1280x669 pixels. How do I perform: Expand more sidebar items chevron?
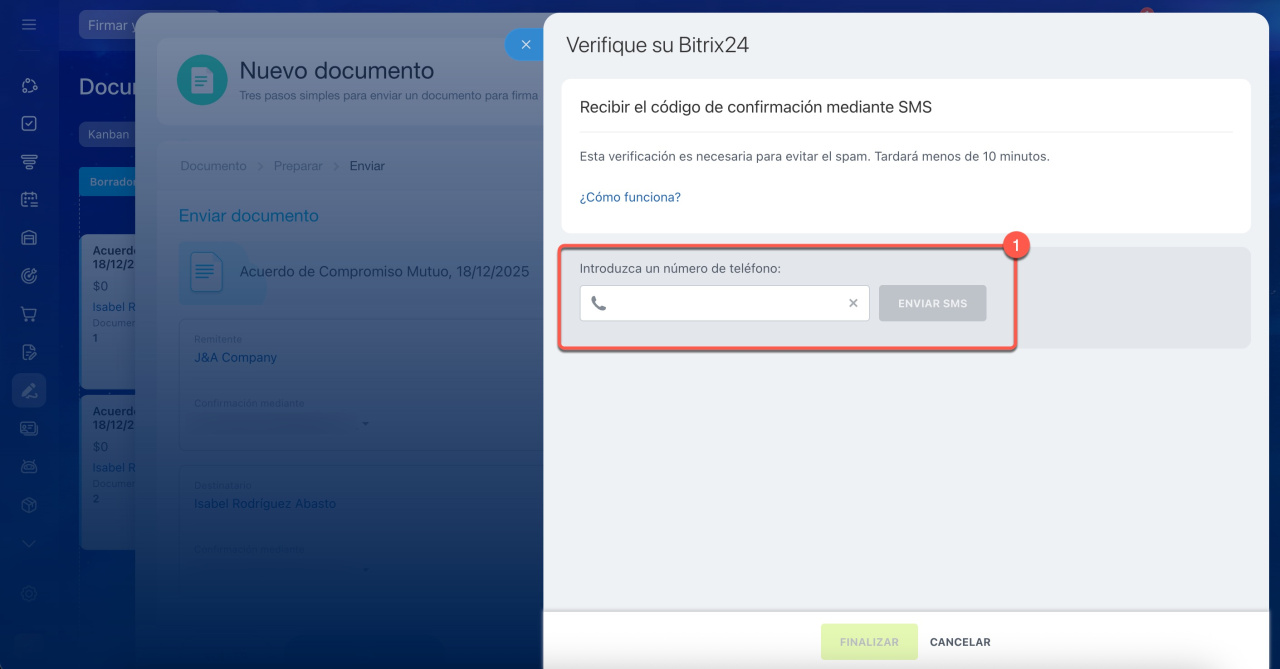click(29, 544)
